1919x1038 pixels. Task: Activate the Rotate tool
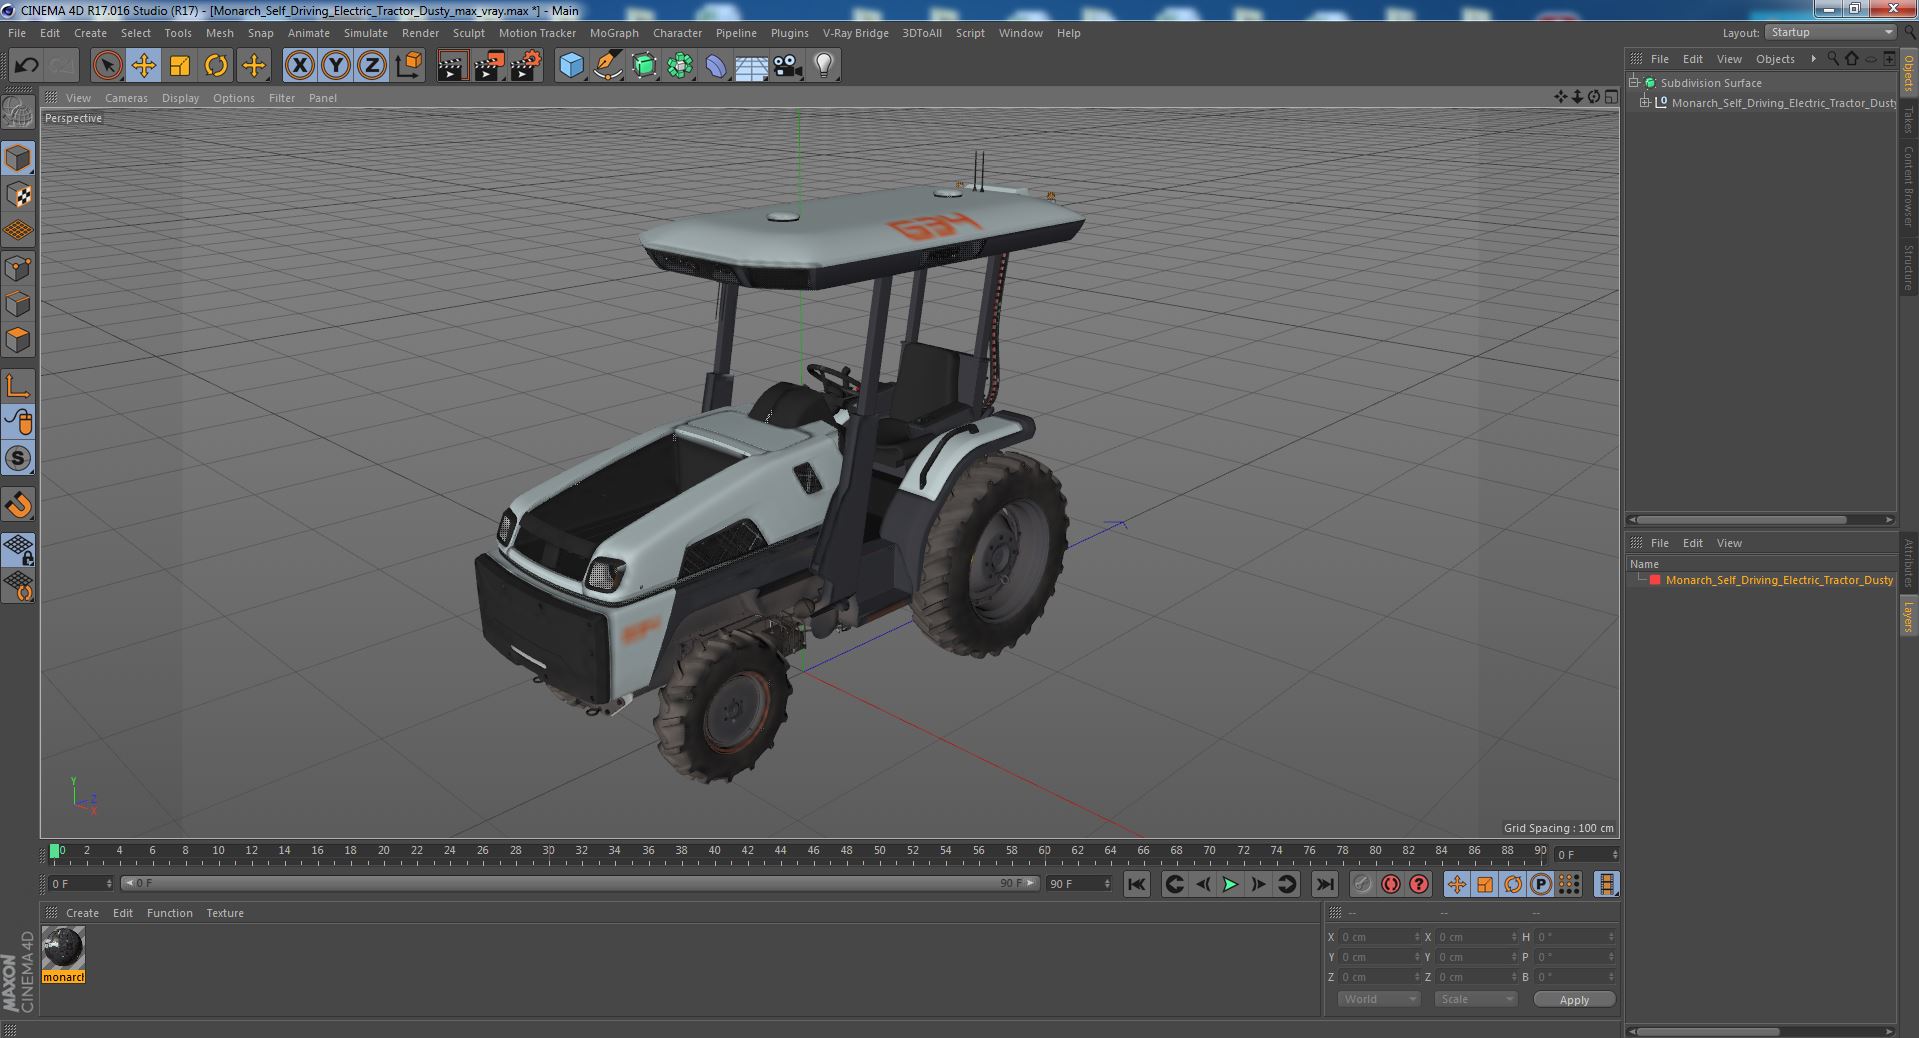coord(216,66)
